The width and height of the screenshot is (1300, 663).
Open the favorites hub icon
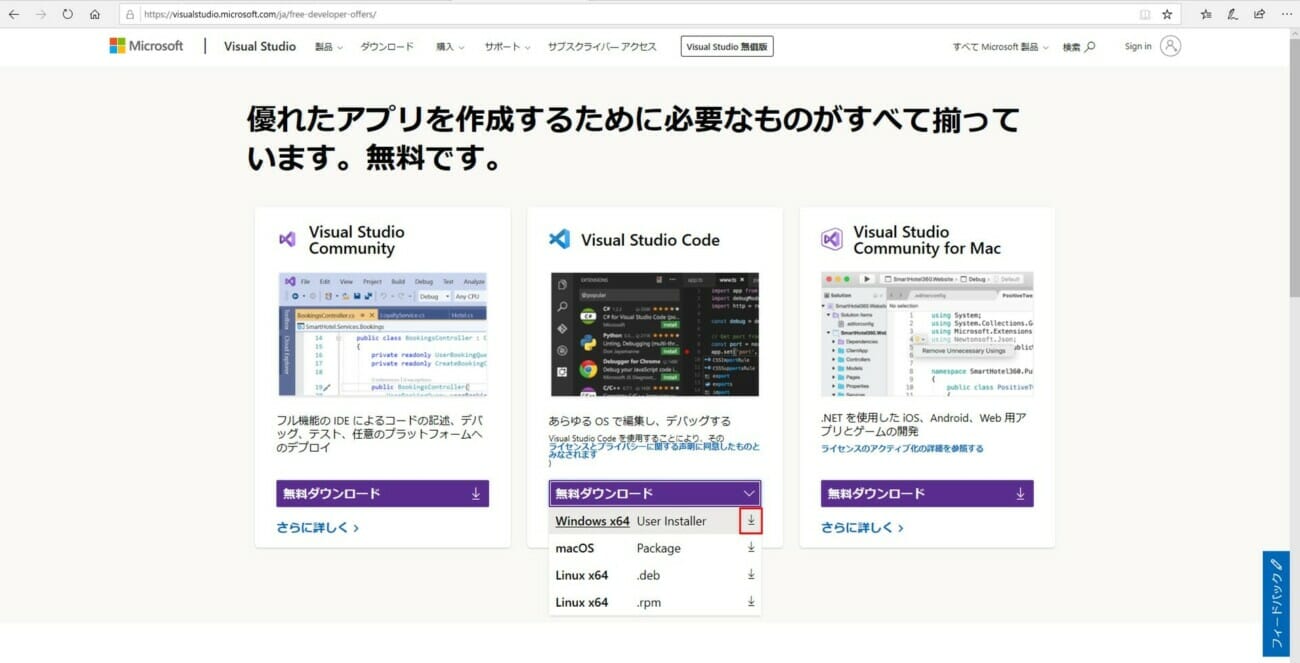coord(1206,15)
